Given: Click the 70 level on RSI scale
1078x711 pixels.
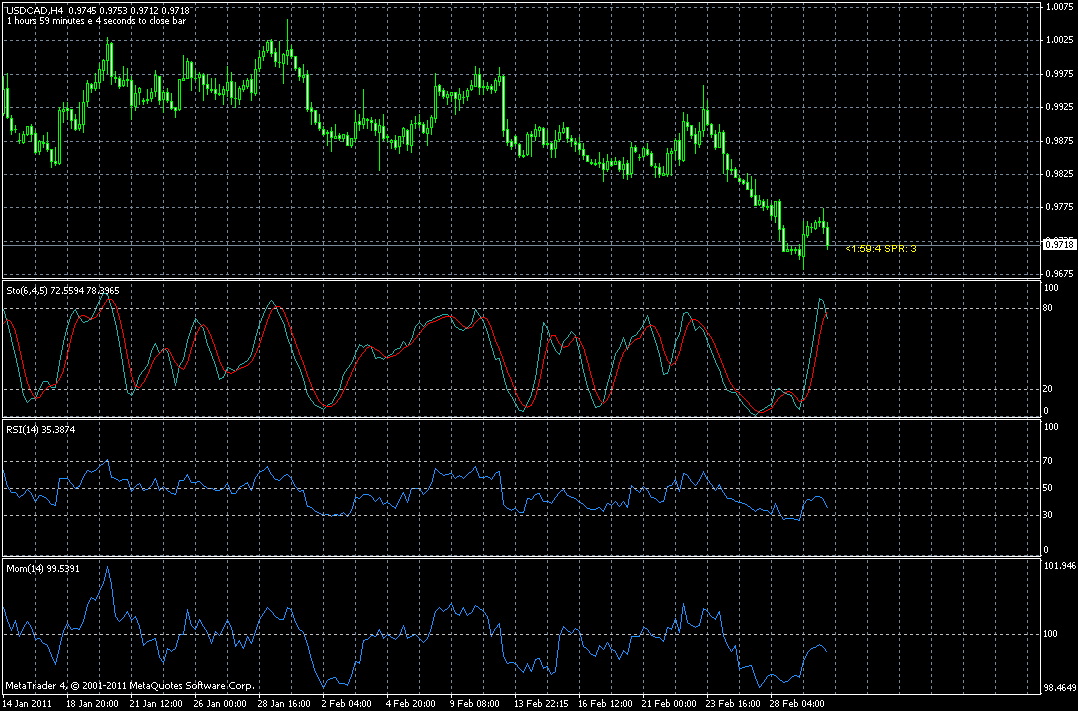Looking at the screenshot, I should [x=1048, y=461].
